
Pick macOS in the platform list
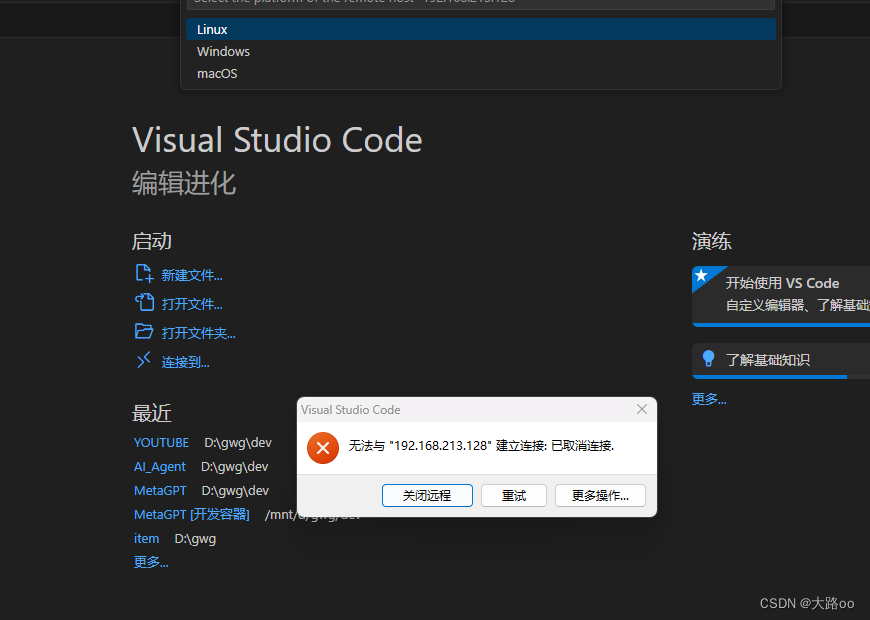(480, 74)
